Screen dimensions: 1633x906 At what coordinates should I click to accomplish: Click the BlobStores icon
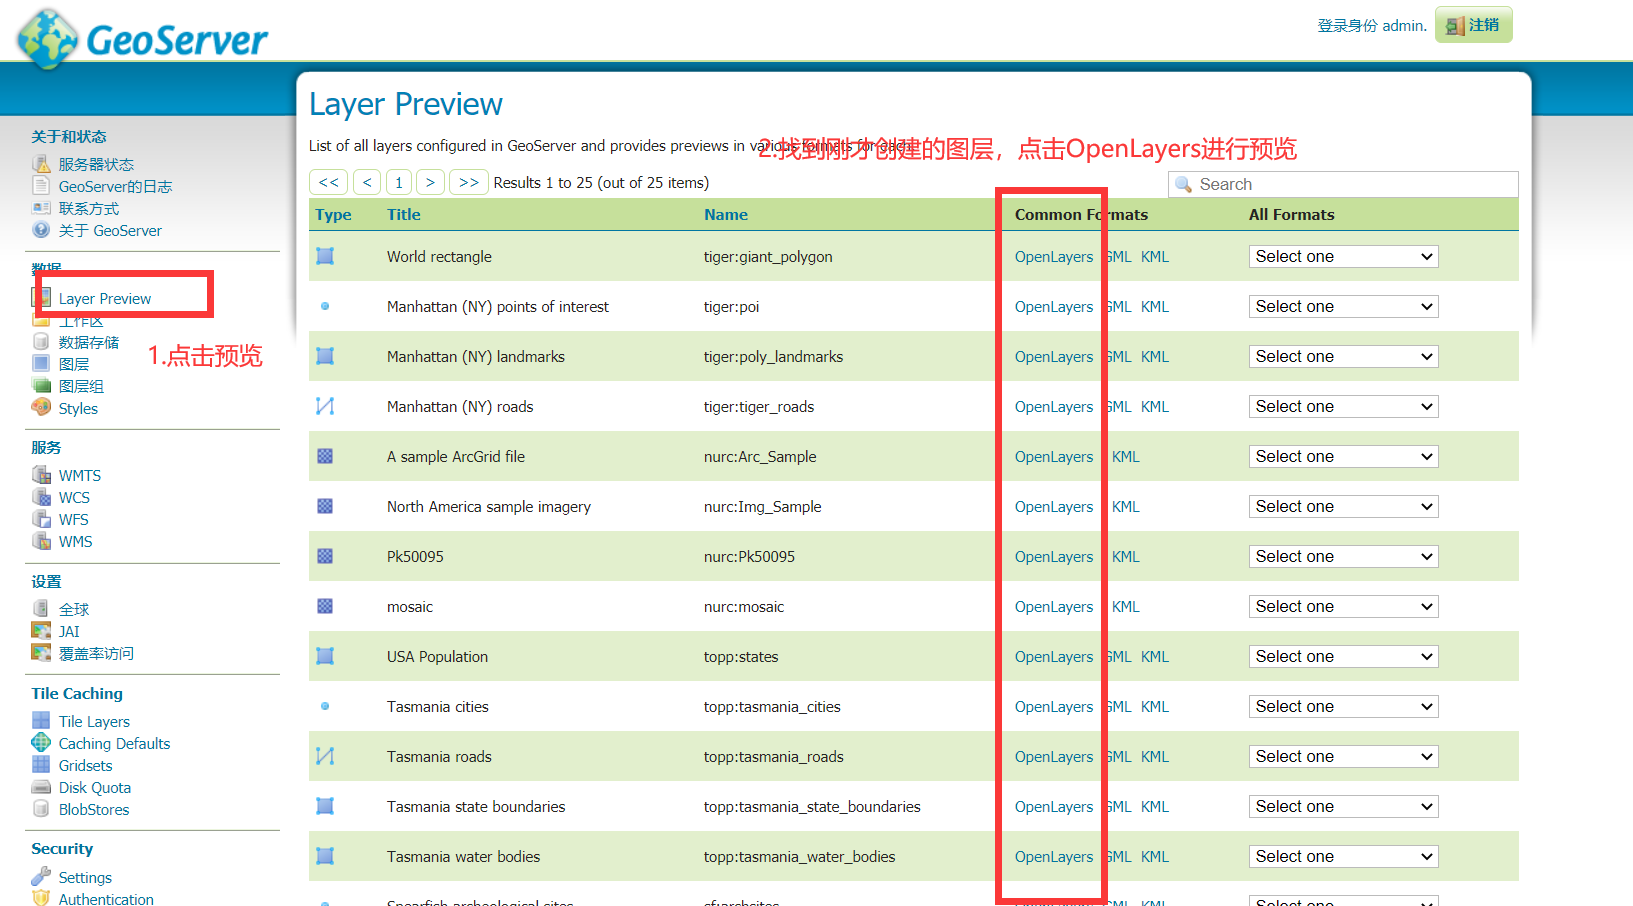point(41,809)
